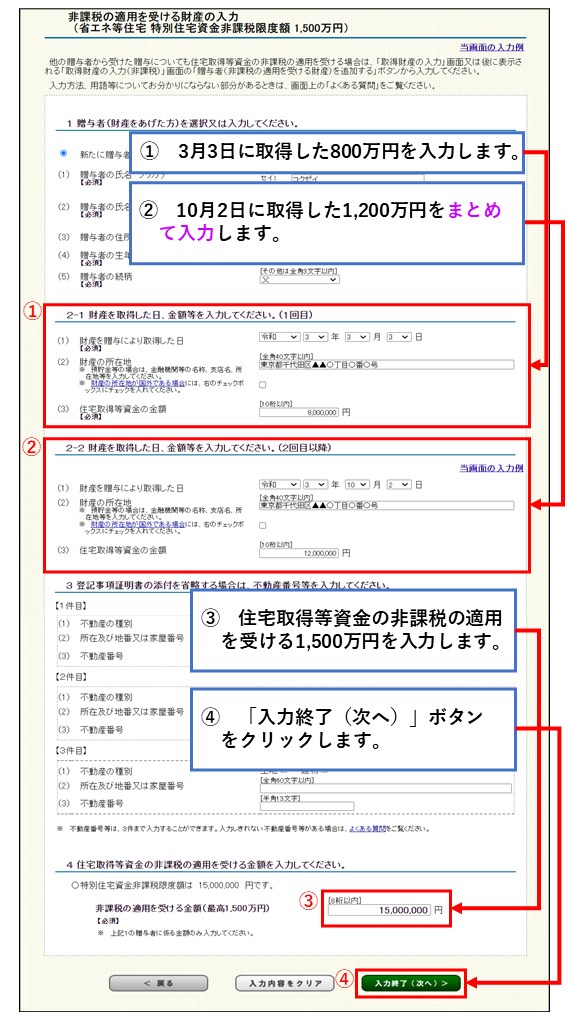Click the property location field in section 2-1

click(386, 365)
